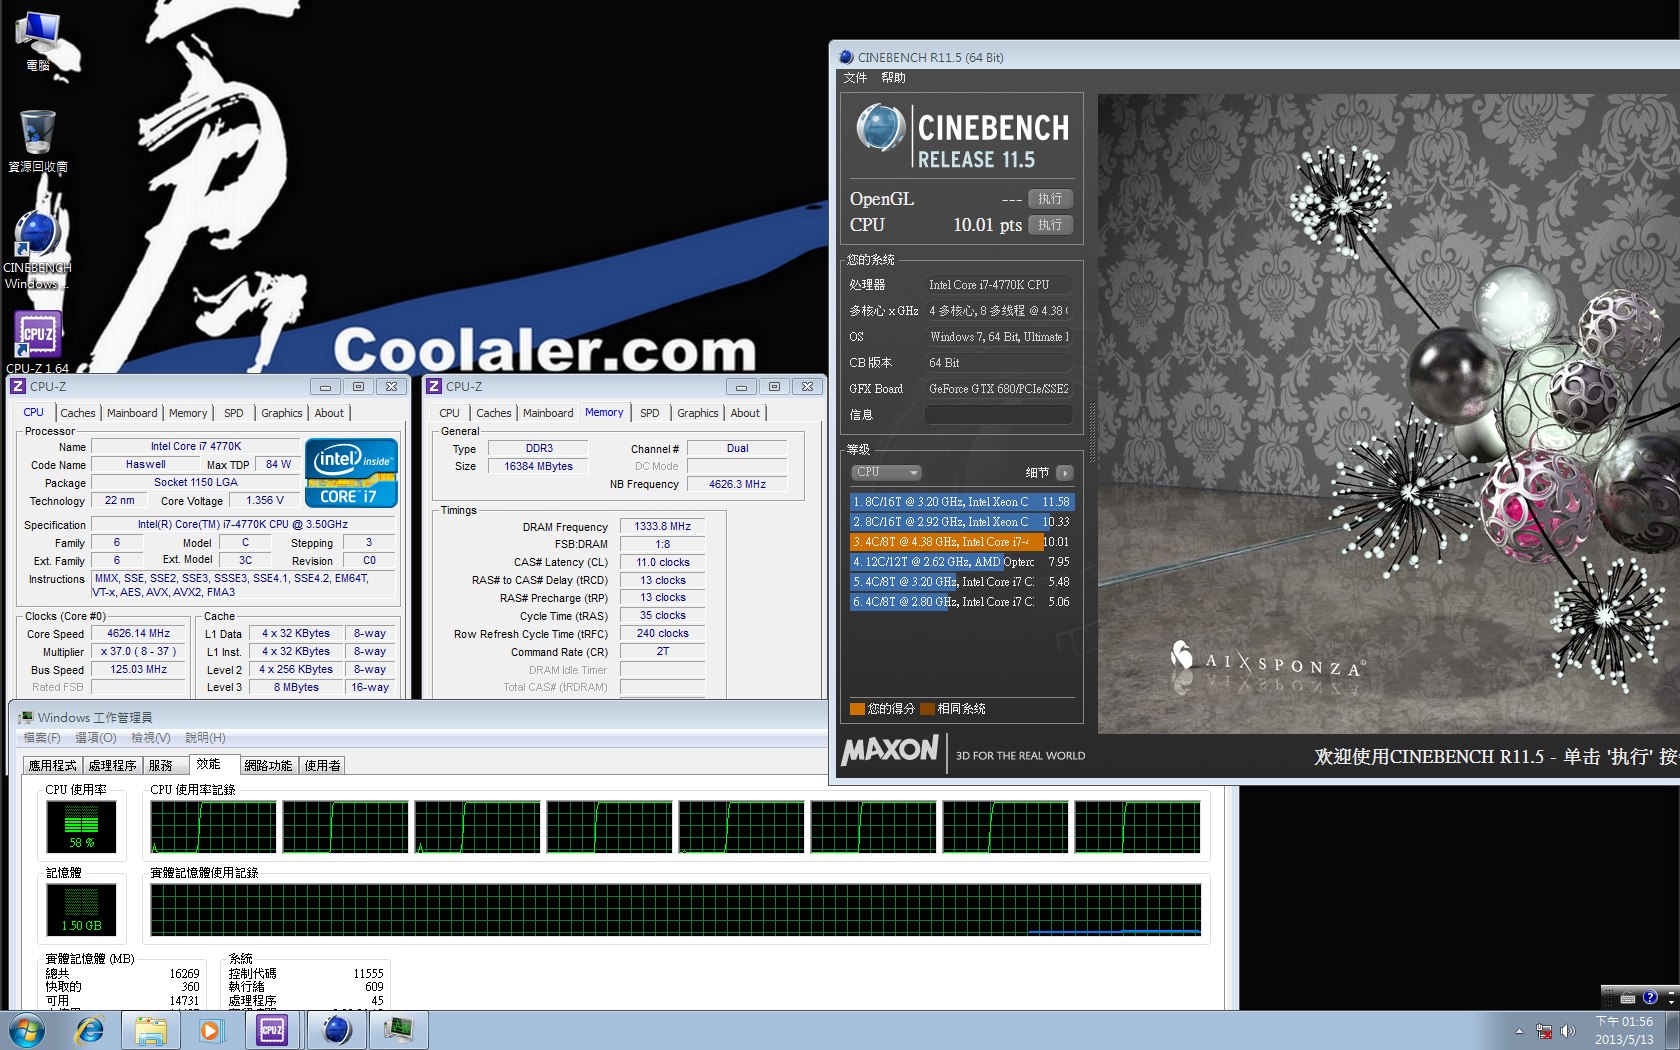This screenshot has width=1680, height=1050.
Task: Click the brown identical-system legend swatch
Action: 927,709
